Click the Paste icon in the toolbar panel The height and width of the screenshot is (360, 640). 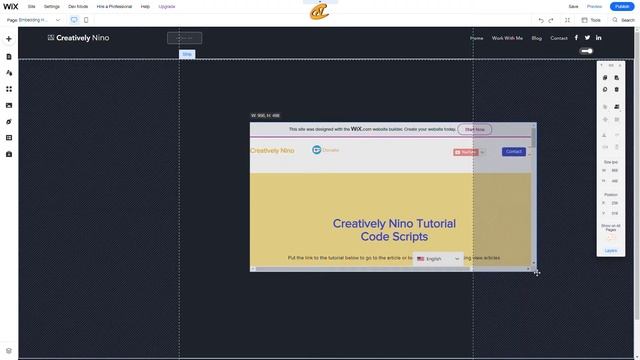[x=617, y=78]
